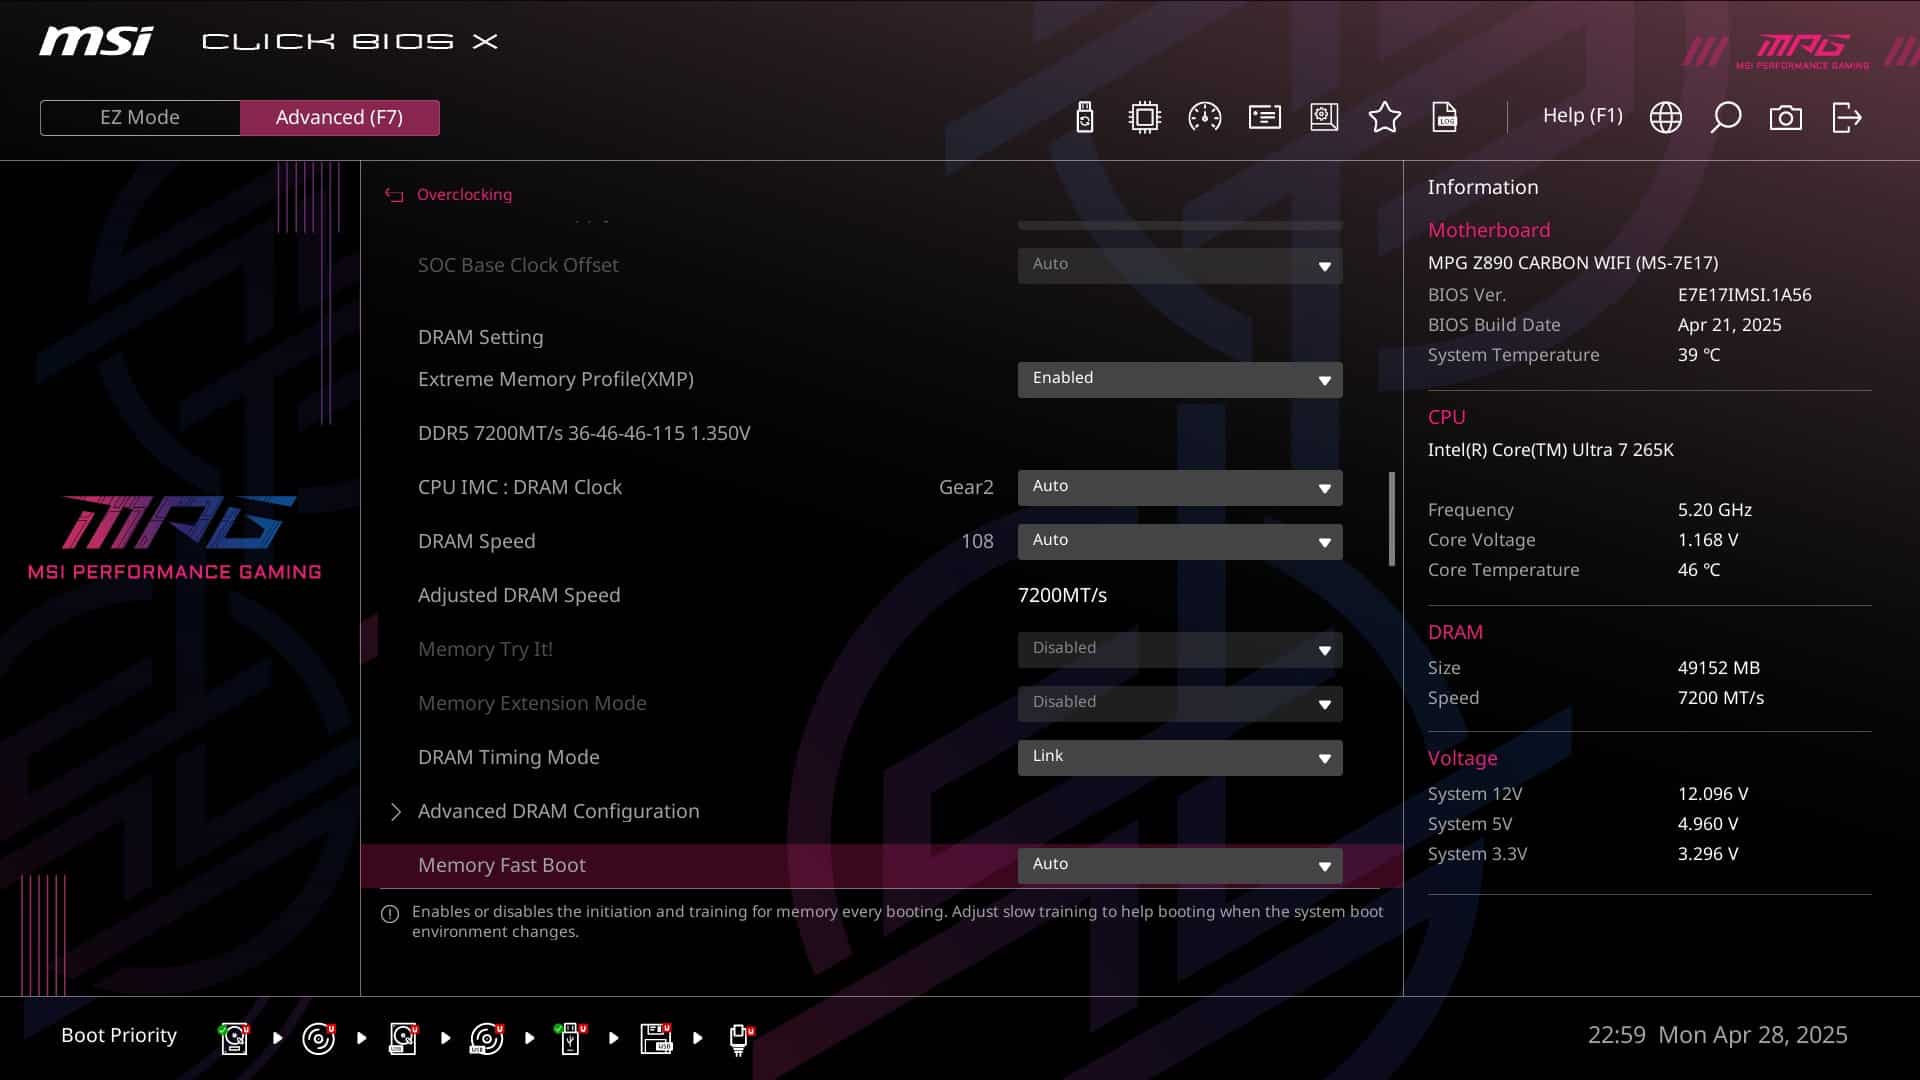The width and height of the screenshot is (1920, 1080).
Task: Open the board settings gear icon
Action: pyautogui.click(x=1324, y=117)
